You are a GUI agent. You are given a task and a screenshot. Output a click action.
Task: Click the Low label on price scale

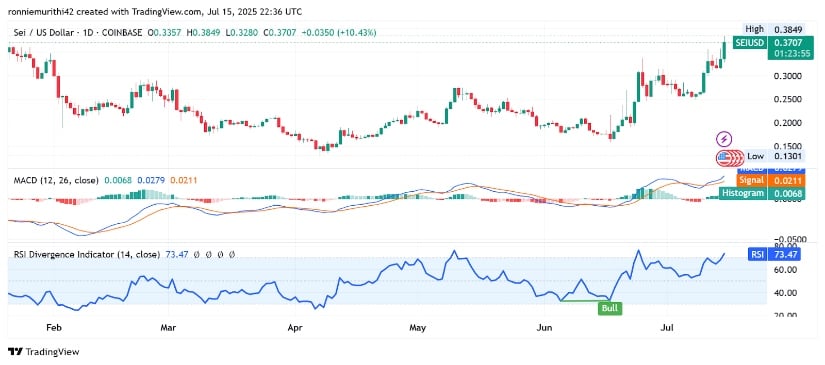pyautogui.click(x=755, y=156)
